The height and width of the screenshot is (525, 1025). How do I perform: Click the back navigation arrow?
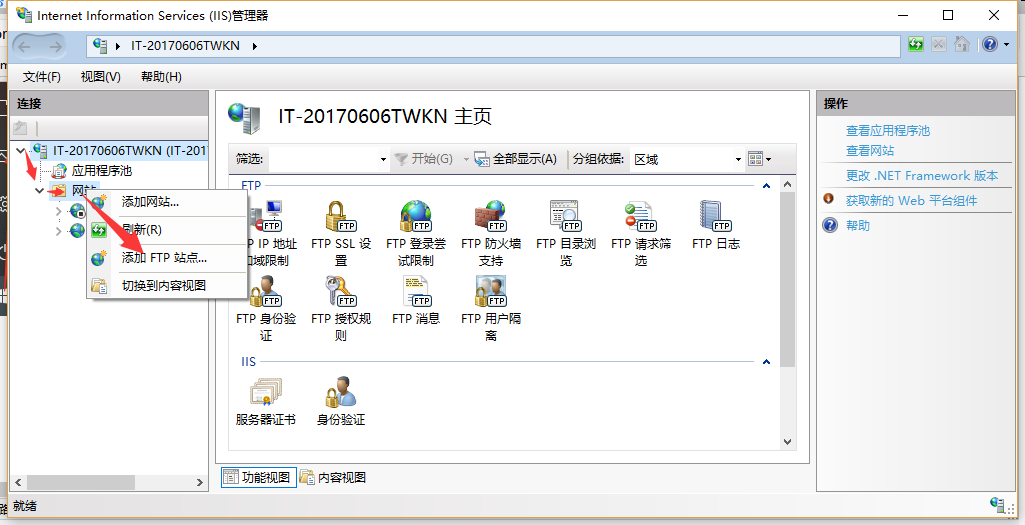25,46
